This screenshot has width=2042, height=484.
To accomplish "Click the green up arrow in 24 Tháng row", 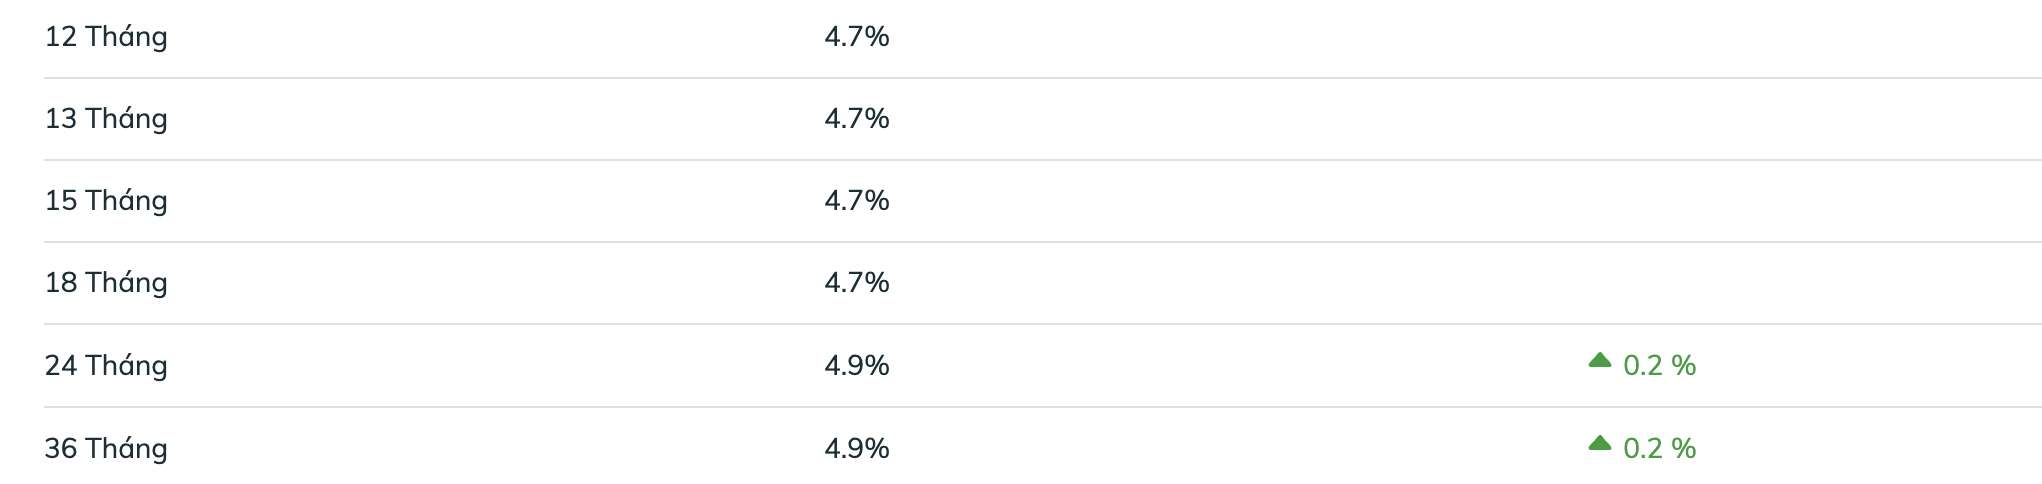I will [x=1599, y=360].
